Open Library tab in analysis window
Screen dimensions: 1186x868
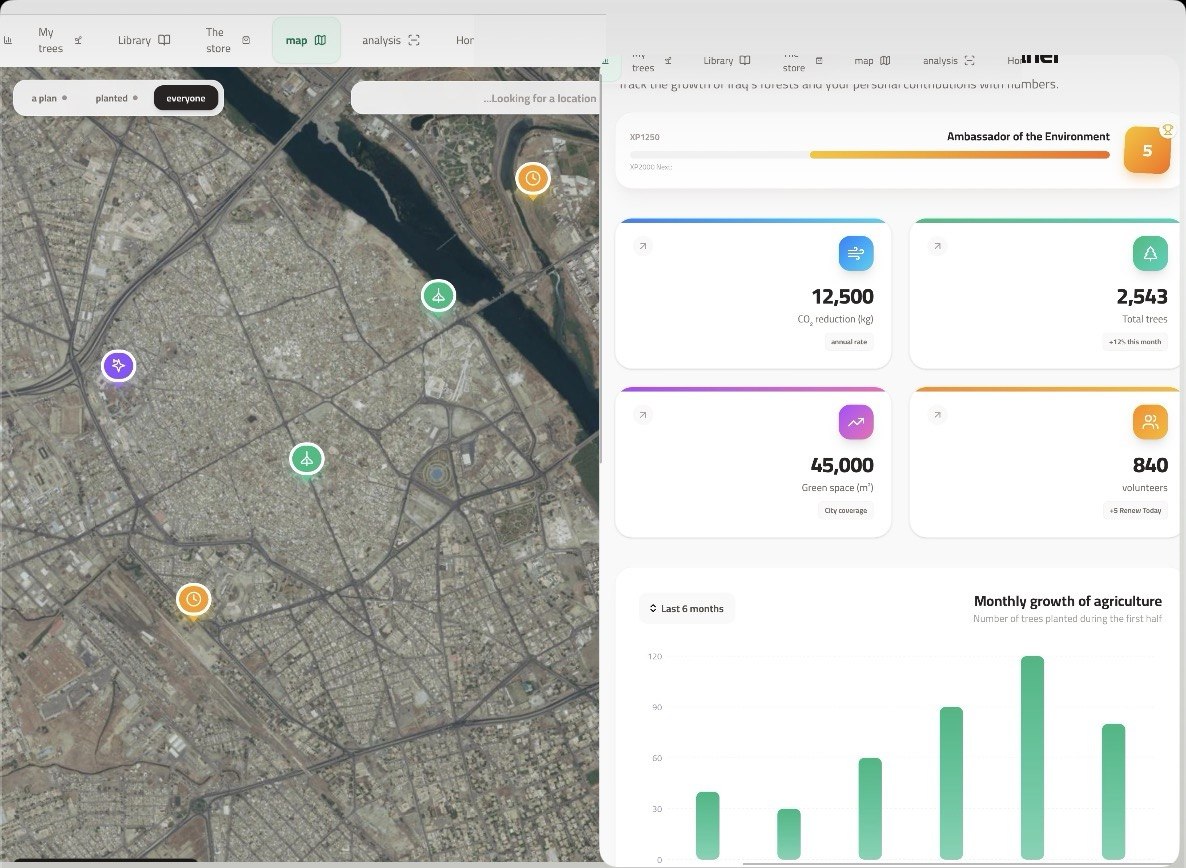click(726, 60)
